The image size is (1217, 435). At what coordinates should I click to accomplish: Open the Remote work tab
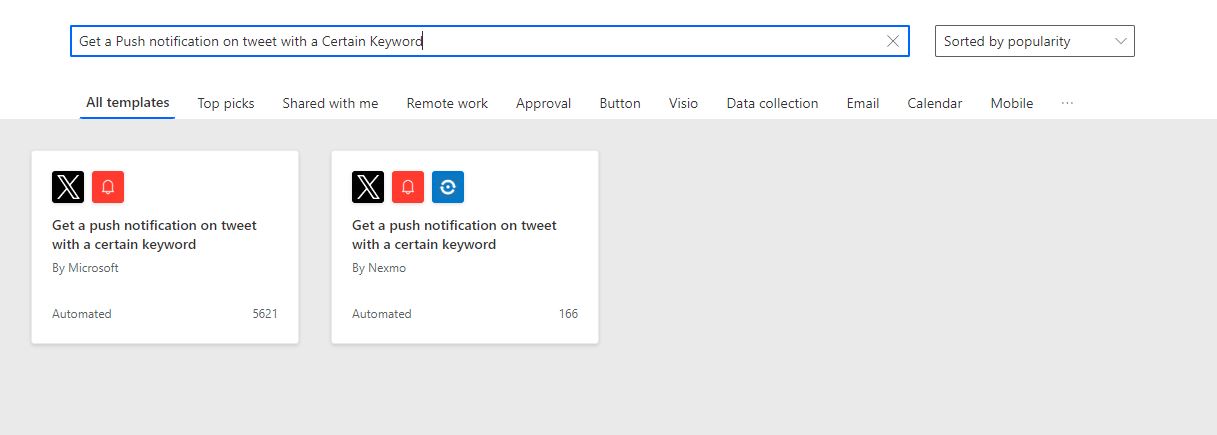tap(447, 103)
